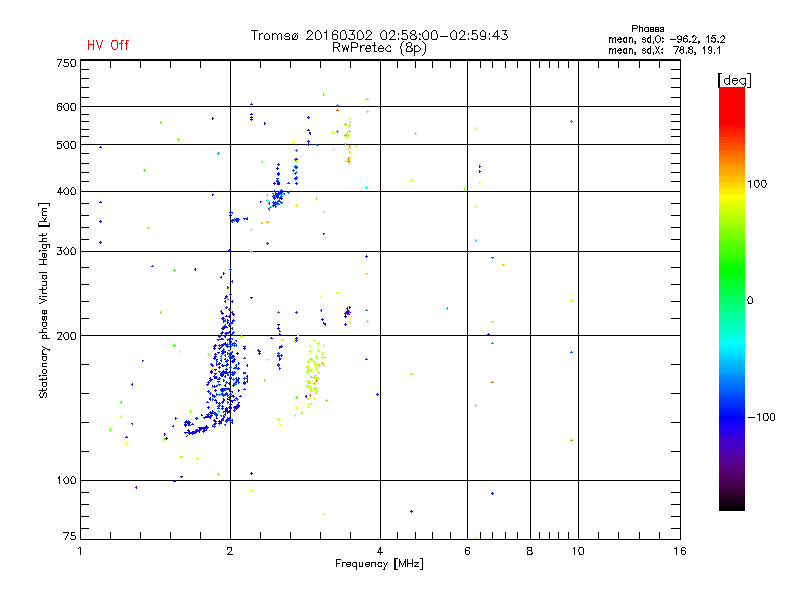The height and width of the screenshot is (600, 800).
Task: Click the x-axis tick label "1"
Action: point(80,551)
